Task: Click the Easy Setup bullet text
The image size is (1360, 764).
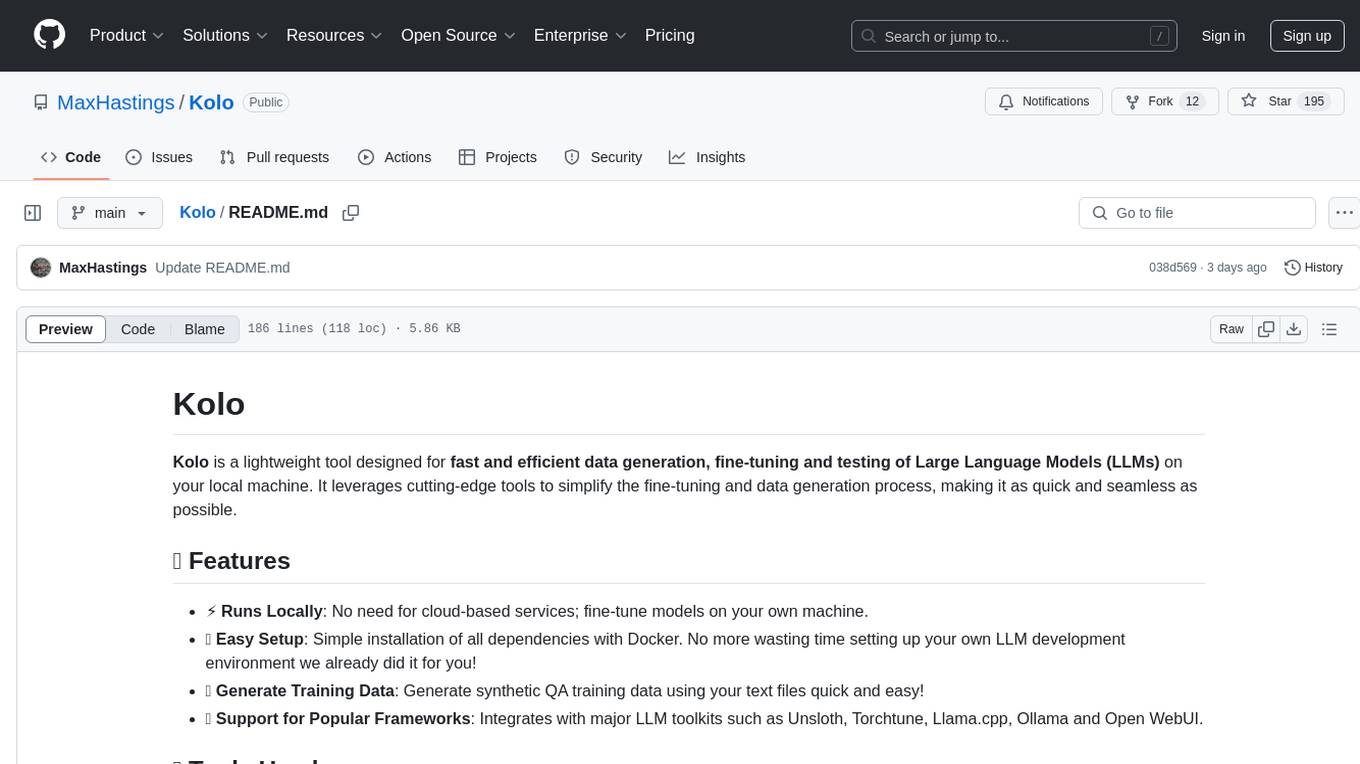Action: tap(665, 651)
